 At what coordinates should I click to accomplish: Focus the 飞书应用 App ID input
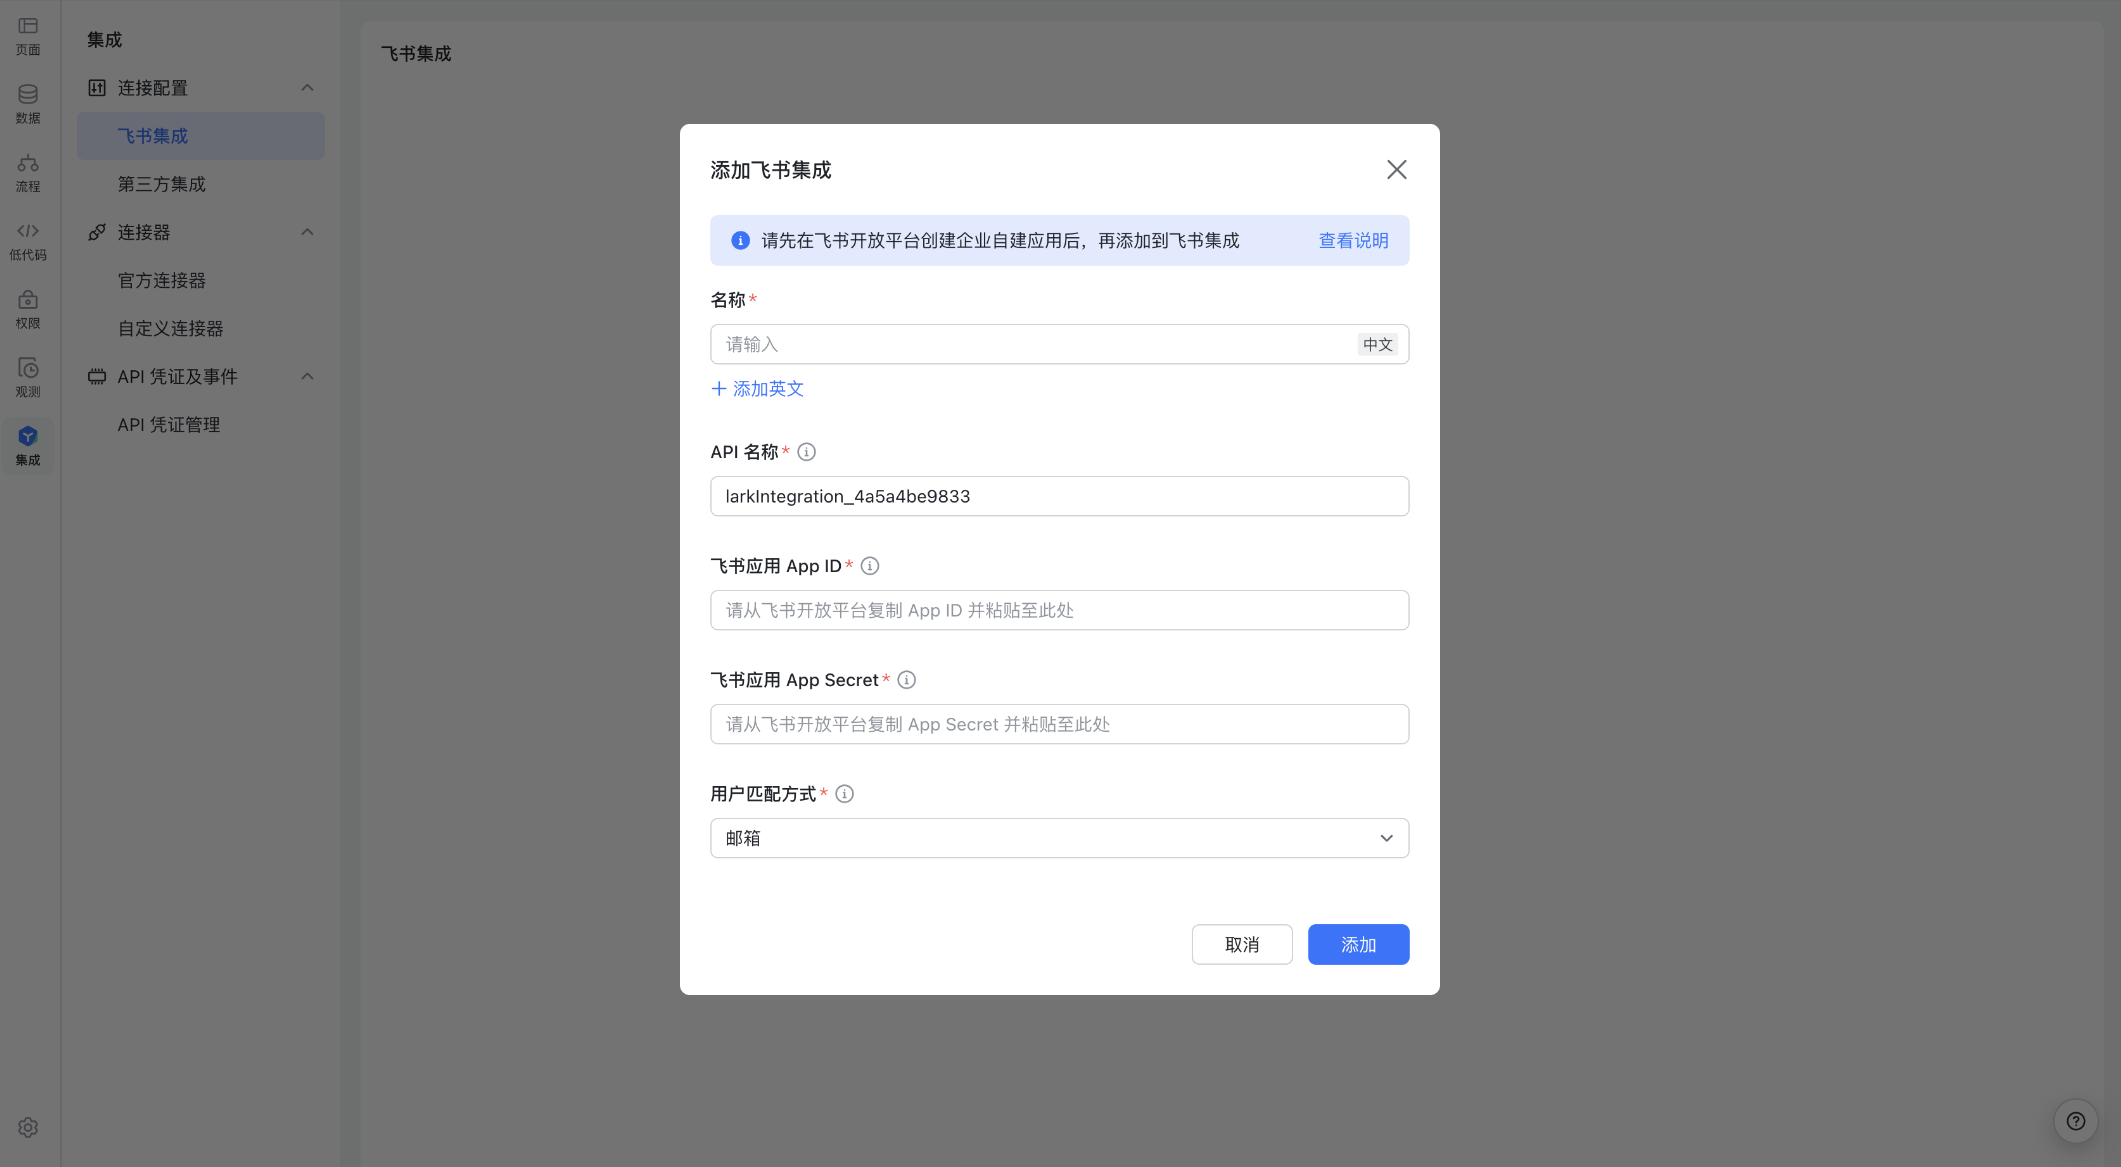[x=1059, y=610]
